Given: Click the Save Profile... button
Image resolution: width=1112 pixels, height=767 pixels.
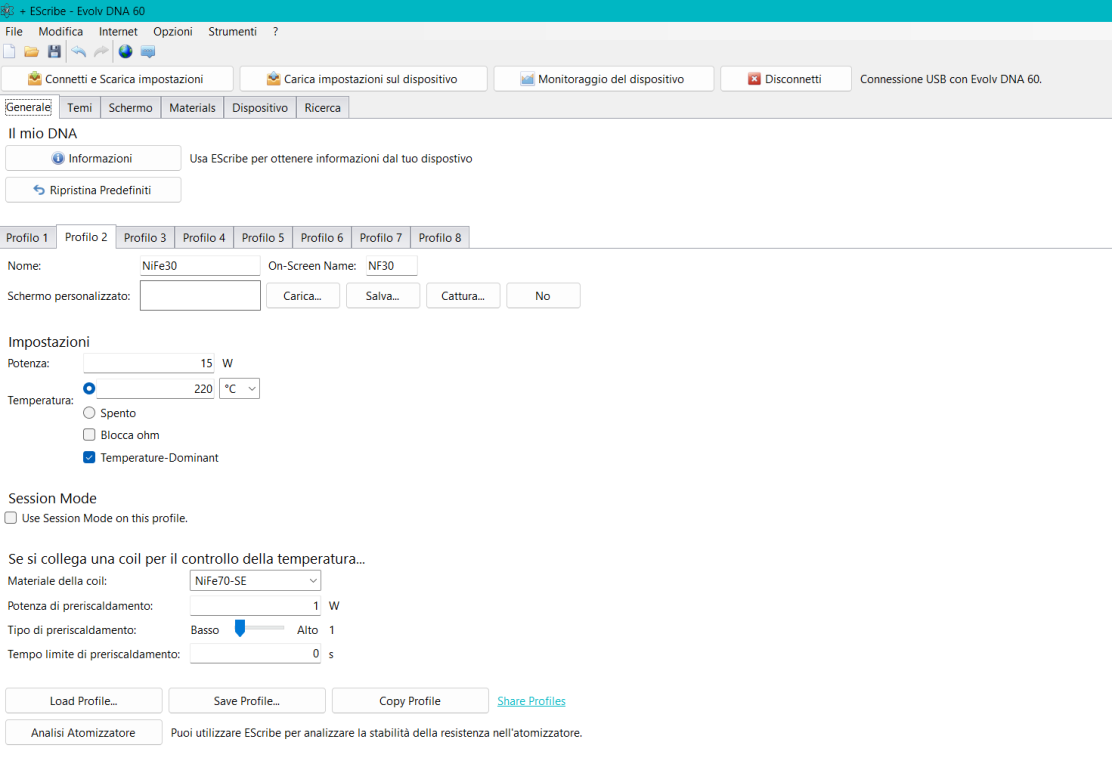Looking at the screenshot, I should pyautogui.click(x=247, y=700).
